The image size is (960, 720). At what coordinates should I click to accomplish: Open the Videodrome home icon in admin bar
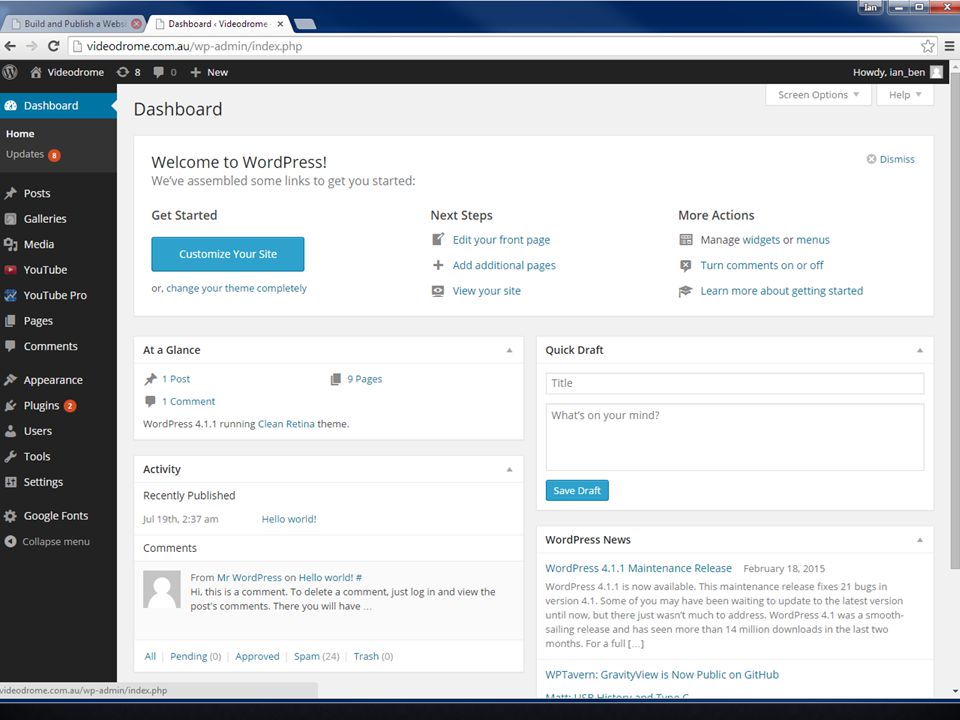(36, 72)
